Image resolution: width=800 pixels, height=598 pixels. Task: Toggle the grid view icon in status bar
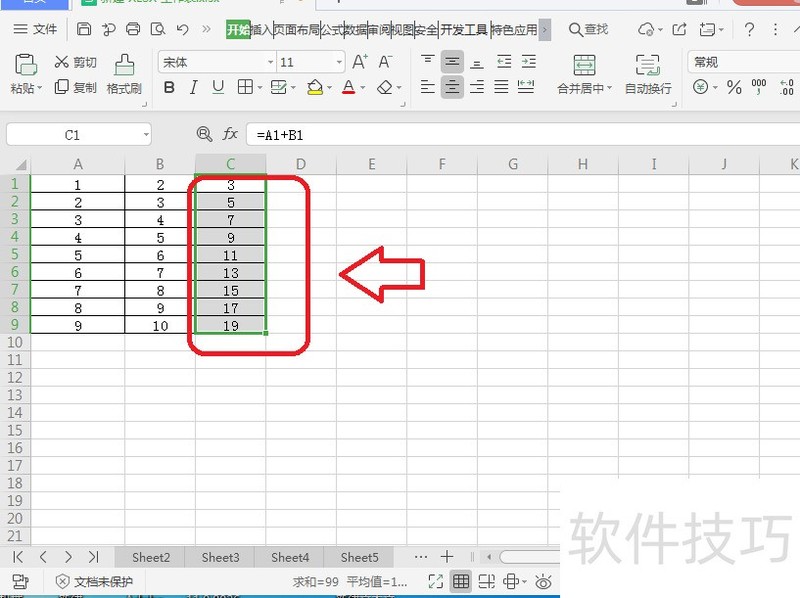click(x=462, y=580)
